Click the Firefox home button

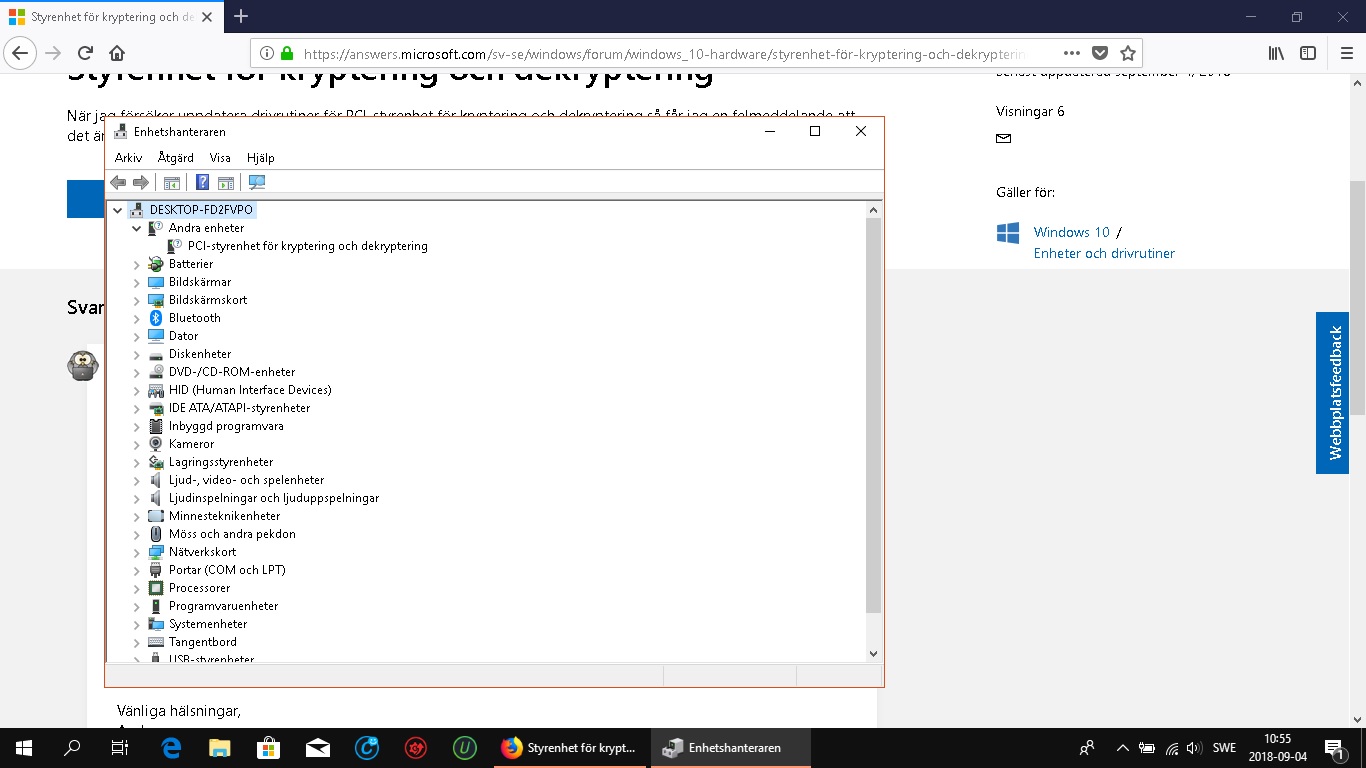(117, 53)
